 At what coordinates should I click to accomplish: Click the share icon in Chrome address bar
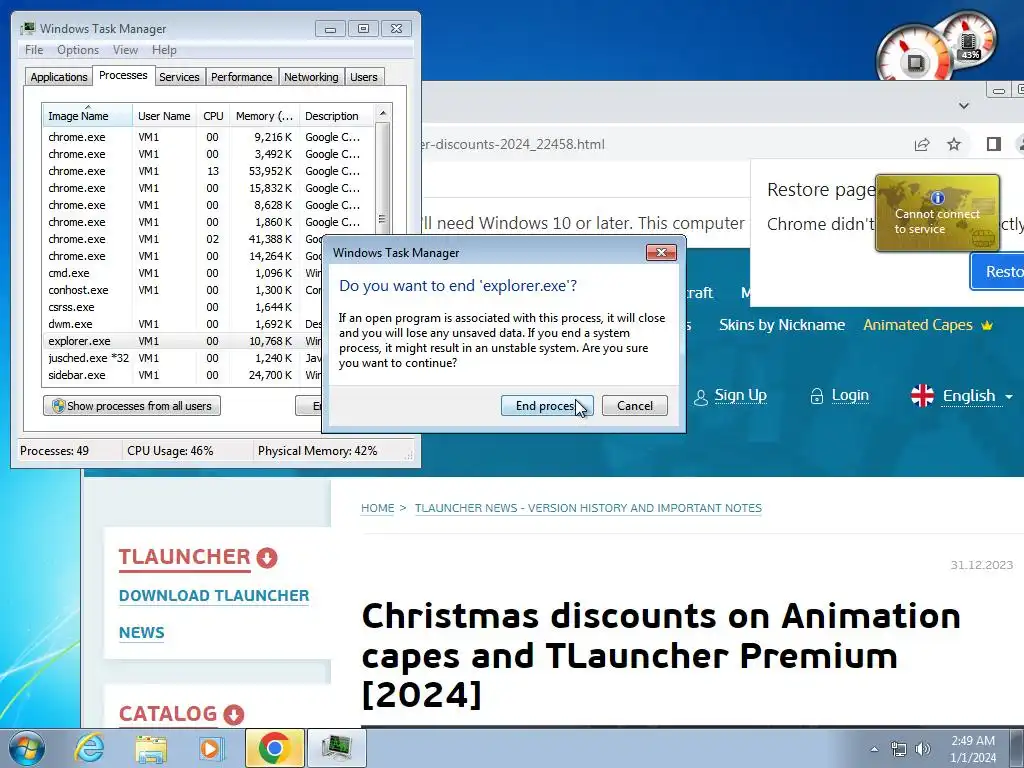click(x=921, y=144)
